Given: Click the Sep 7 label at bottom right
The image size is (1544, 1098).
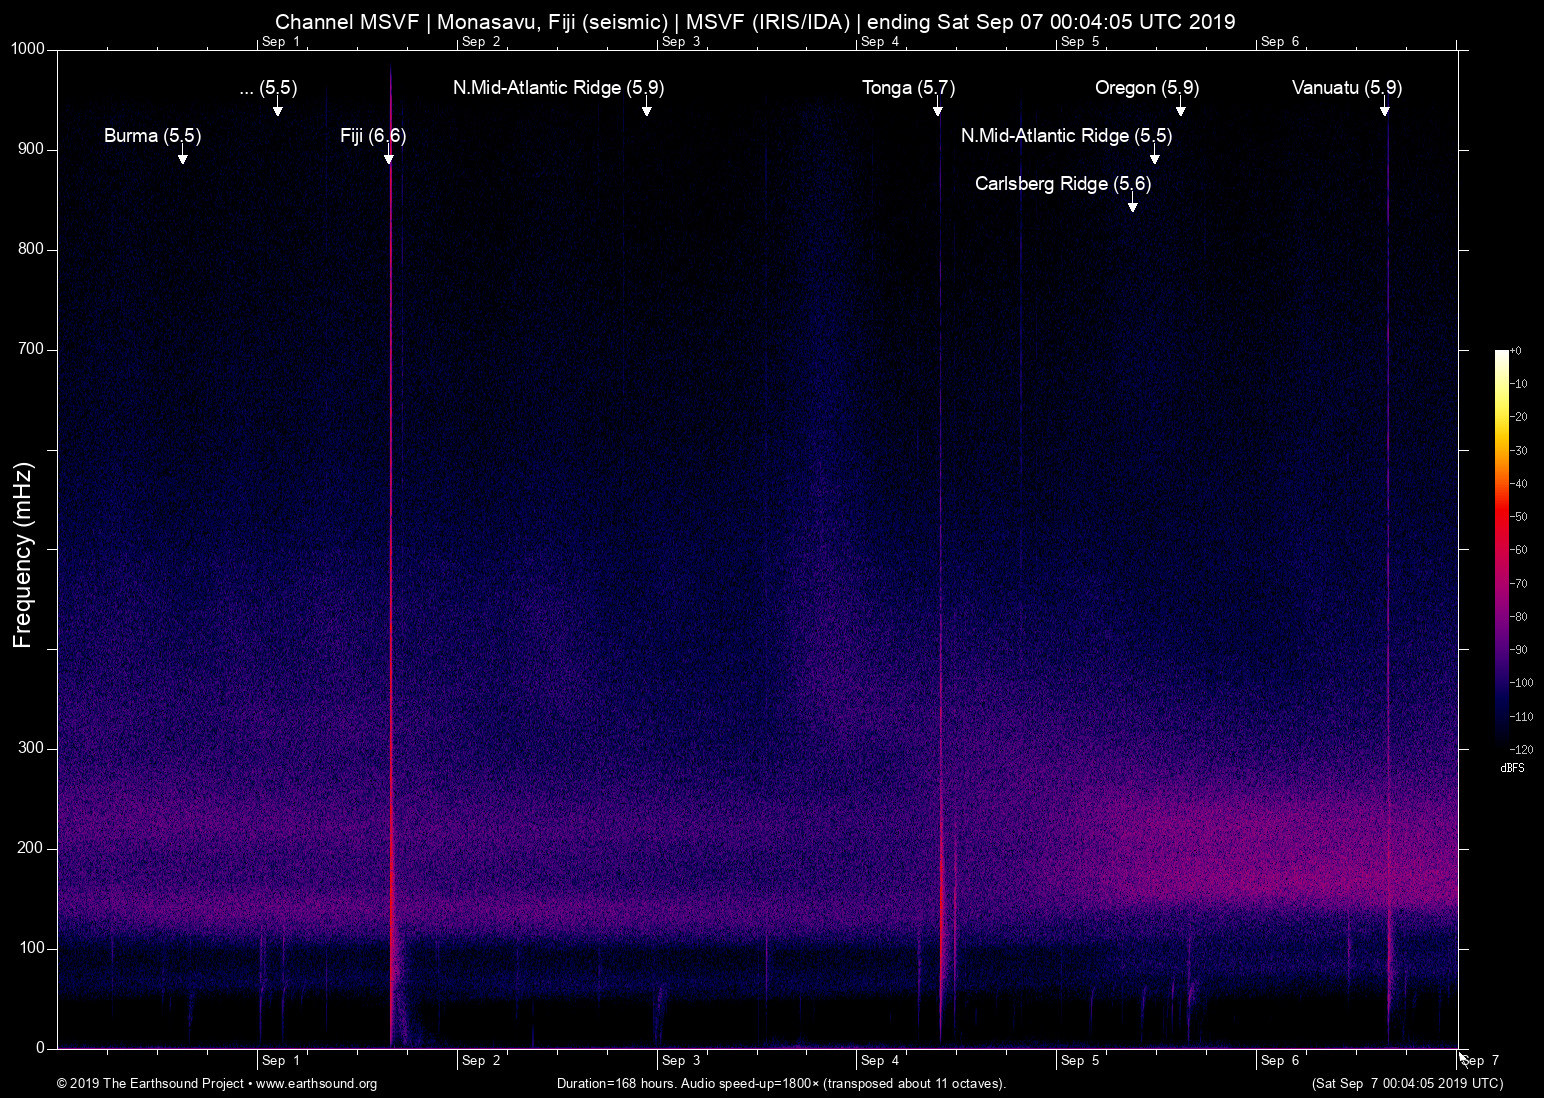Looking at the screenshot, I should pyautogui.click(x=1480, y=1060).
